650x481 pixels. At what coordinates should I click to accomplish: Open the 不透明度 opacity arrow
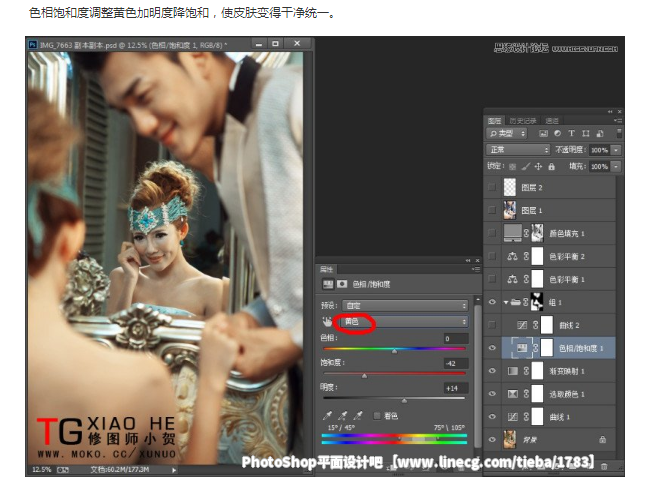click(x=616, y=150)
